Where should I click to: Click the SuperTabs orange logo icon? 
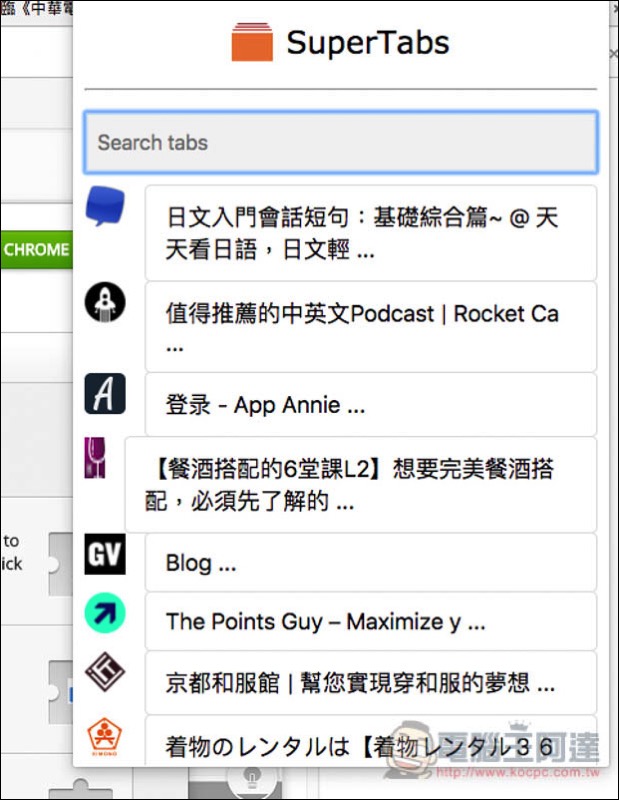[252, 42]
